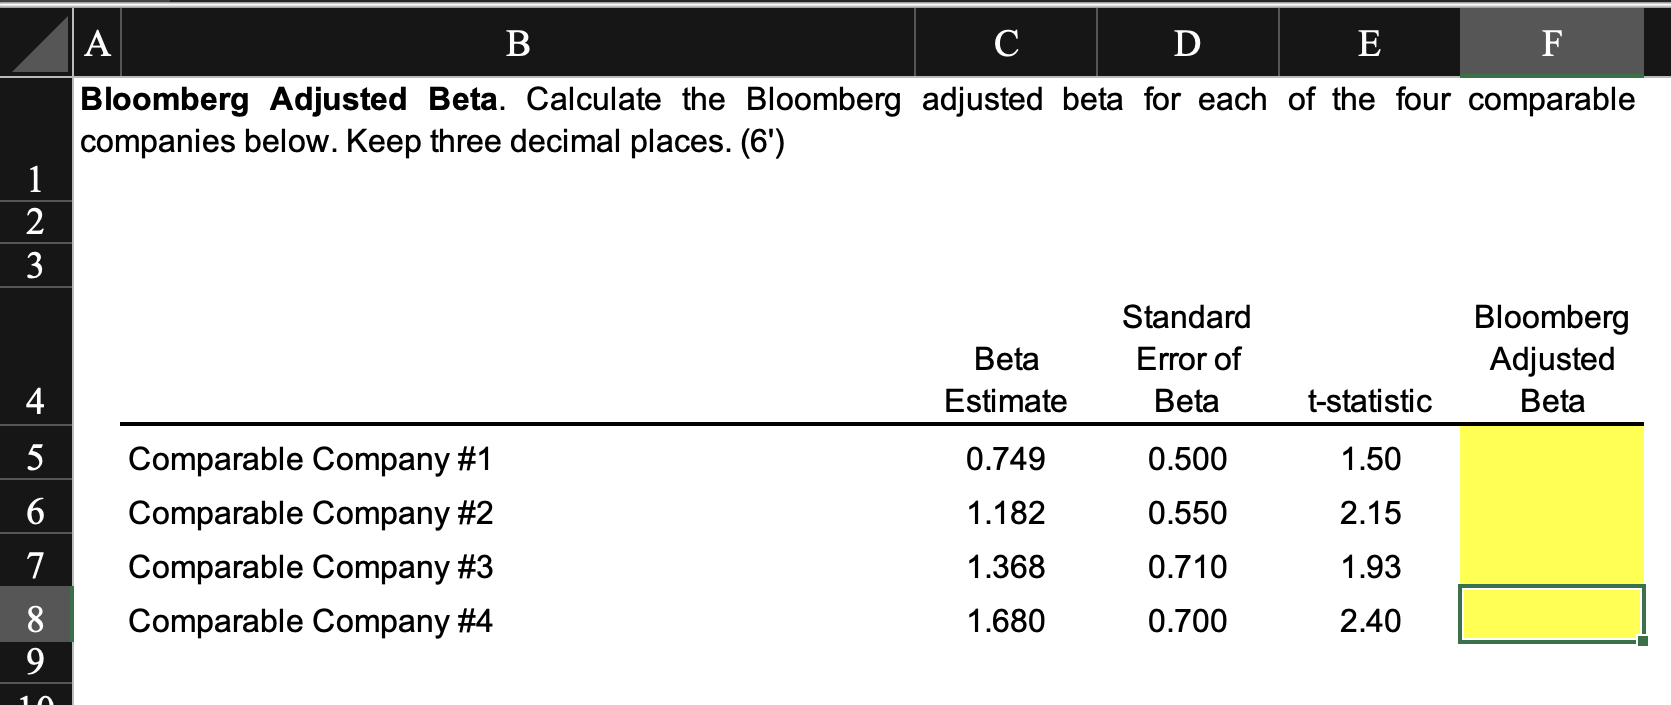Select the standard error 0.550 cell
1671x705 pixels.
pyautogui.click(x=1187, y=512)
